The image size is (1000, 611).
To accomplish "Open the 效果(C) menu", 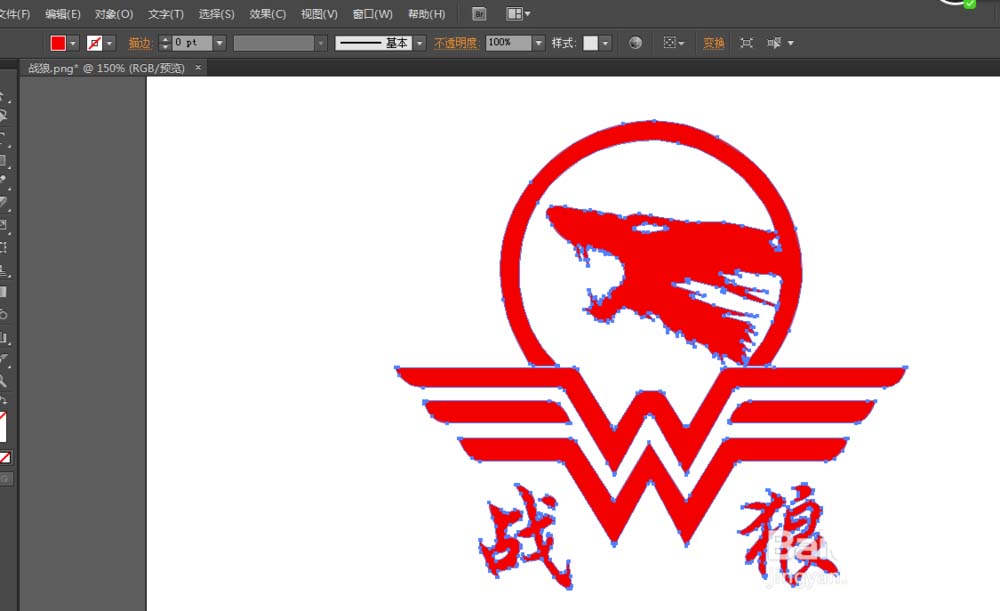I will pos(267,14).
